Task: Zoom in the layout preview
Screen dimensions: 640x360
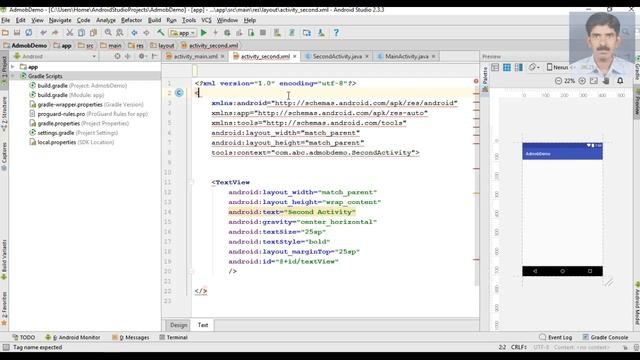Action: (582, 81)
